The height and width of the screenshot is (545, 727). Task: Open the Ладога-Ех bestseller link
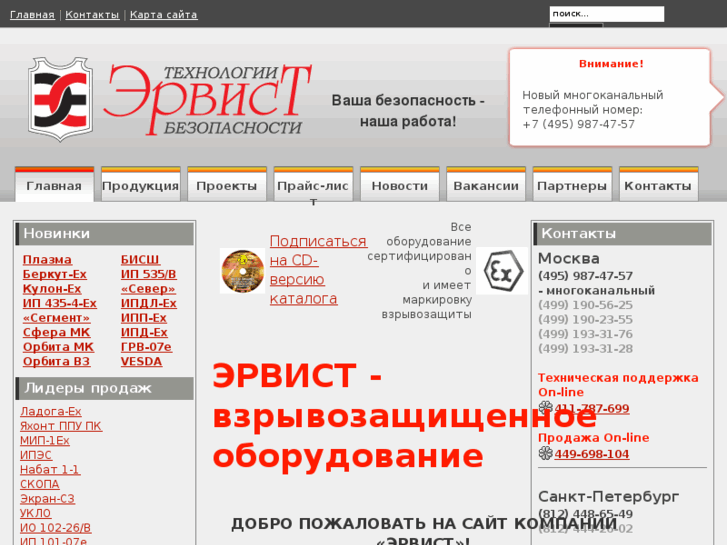[x=51, y=411]
